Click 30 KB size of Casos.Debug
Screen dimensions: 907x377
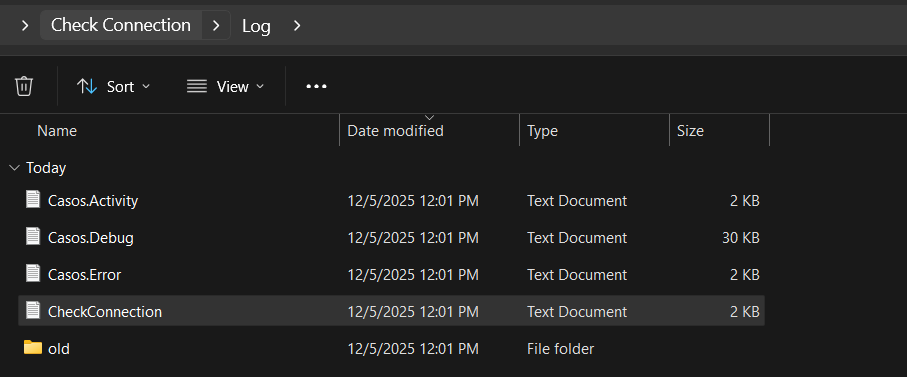pos(740,238)
